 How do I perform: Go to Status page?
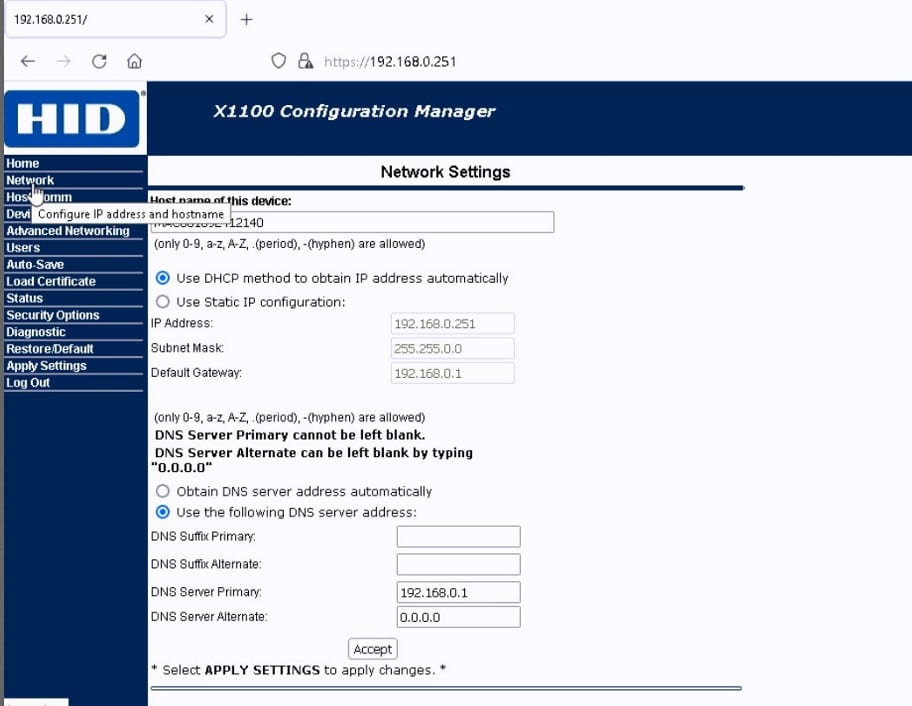pos(24,298)
